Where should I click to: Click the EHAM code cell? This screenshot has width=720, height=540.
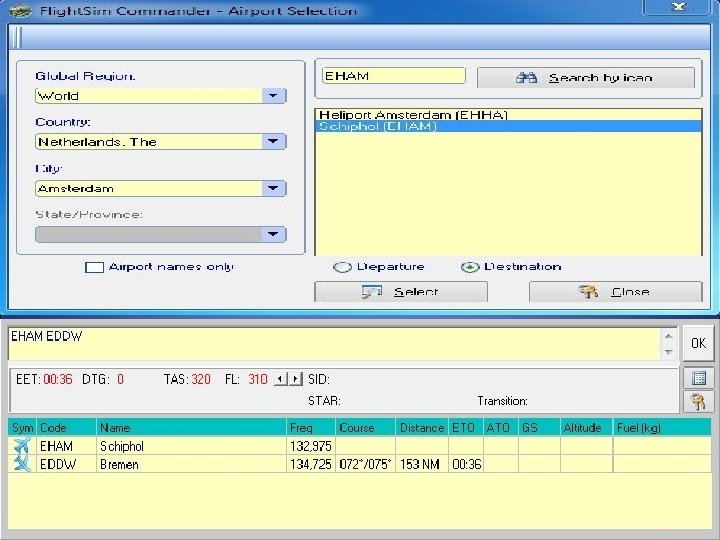[66, 446]
